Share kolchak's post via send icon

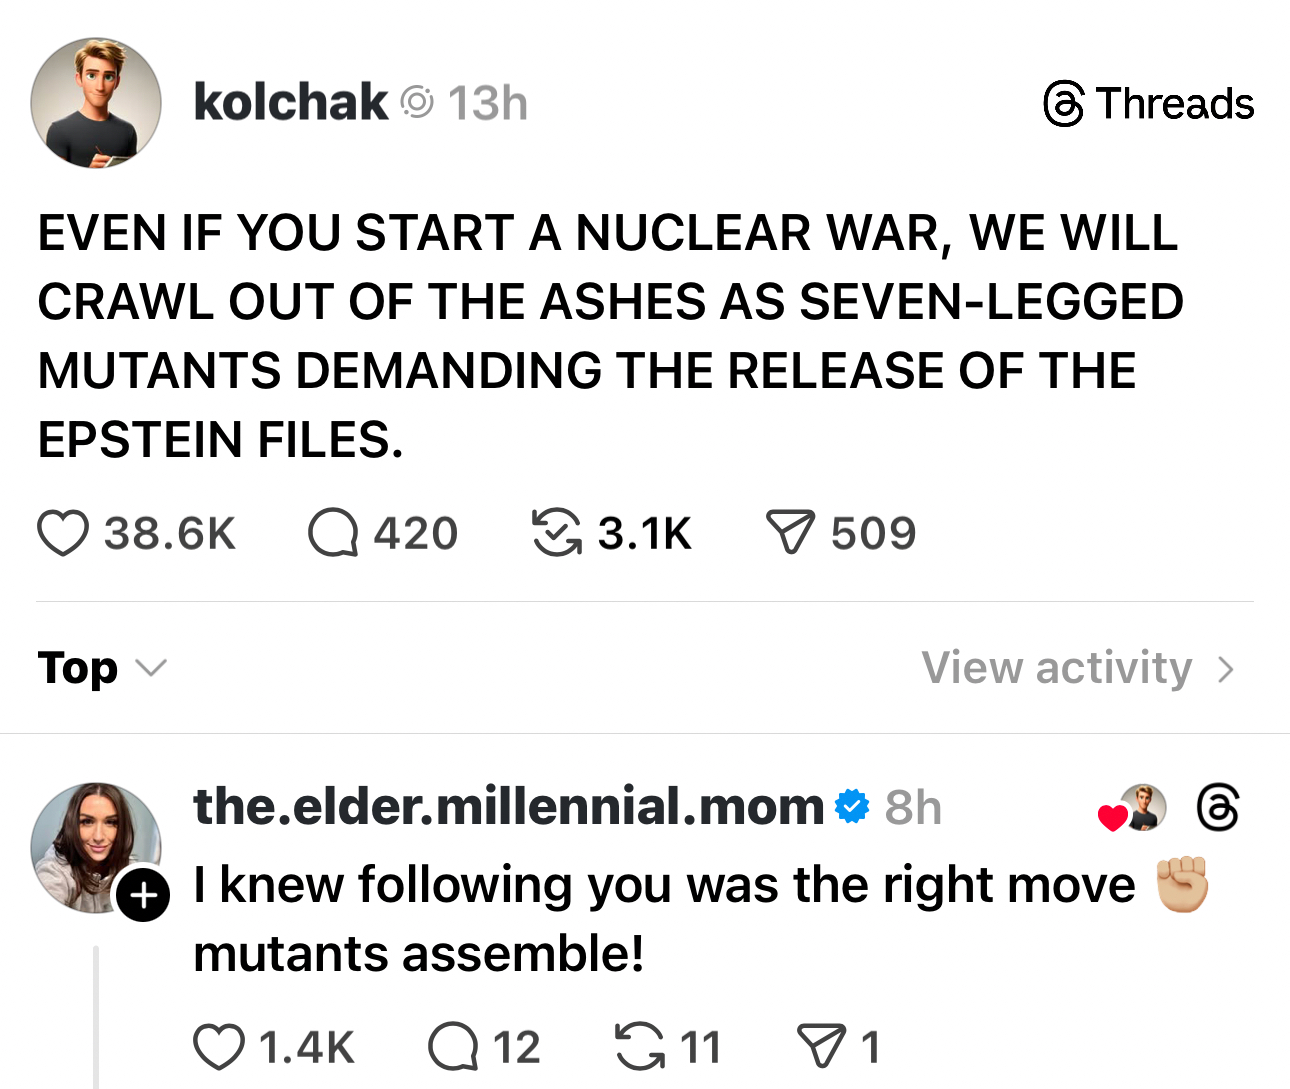[790, 533]
